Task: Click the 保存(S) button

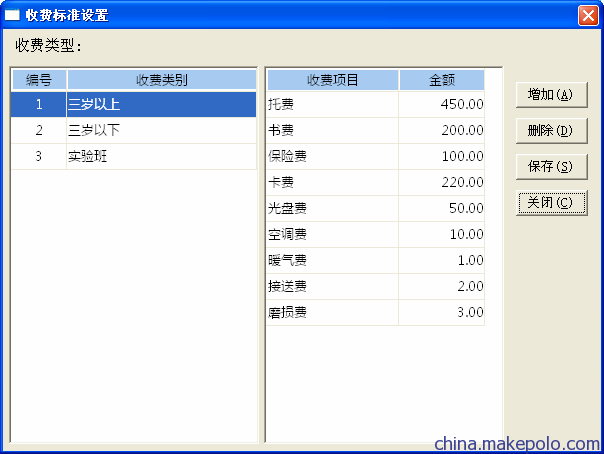Action: pos(551,166)
